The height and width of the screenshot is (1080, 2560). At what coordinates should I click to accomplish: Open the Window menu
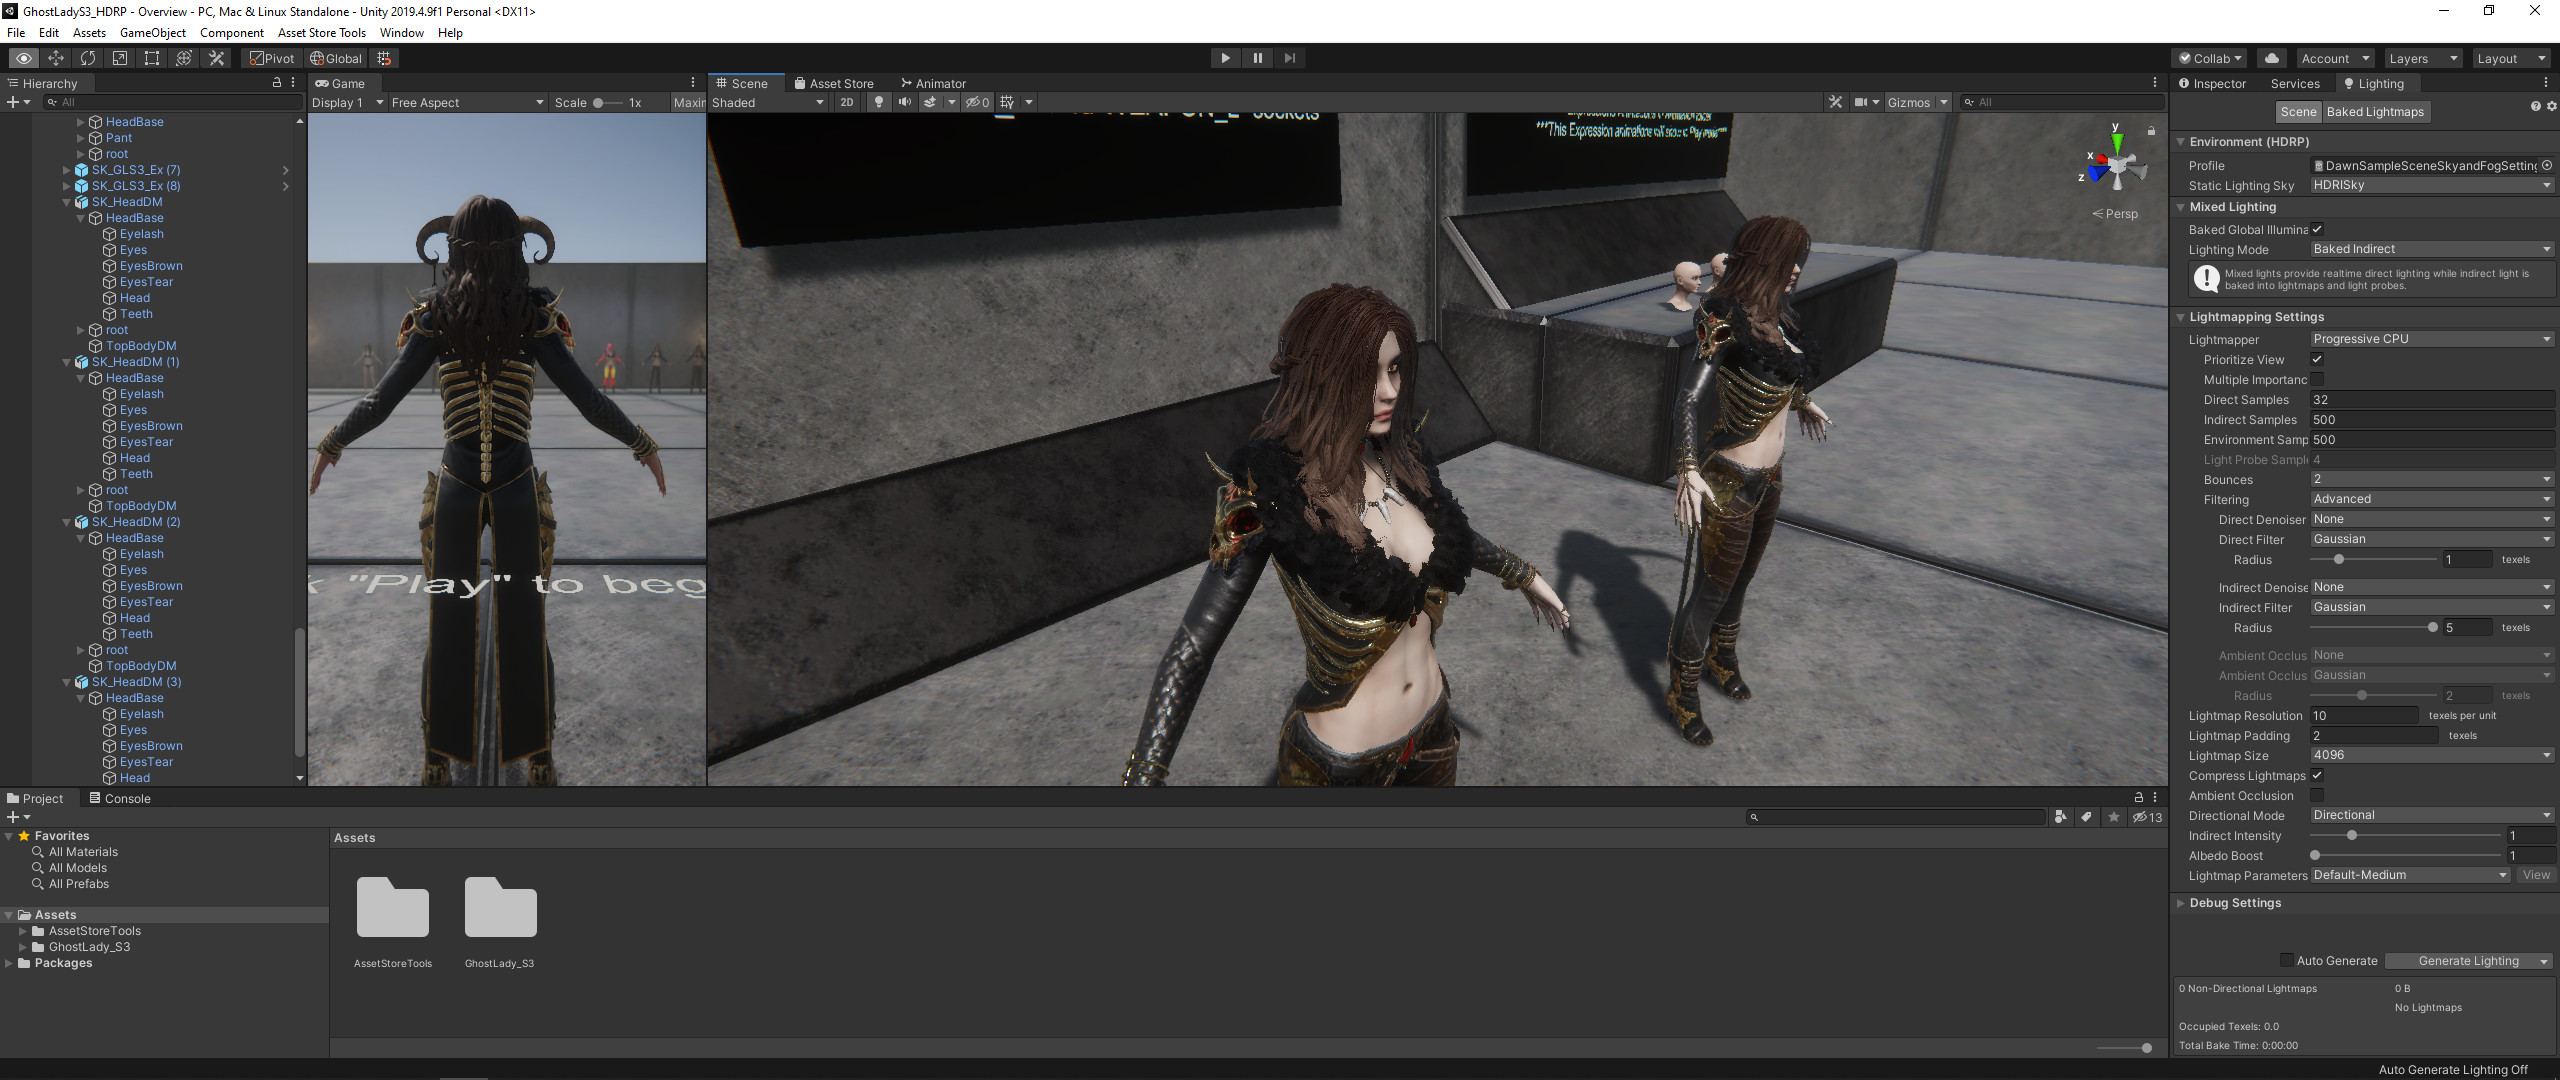401,32
